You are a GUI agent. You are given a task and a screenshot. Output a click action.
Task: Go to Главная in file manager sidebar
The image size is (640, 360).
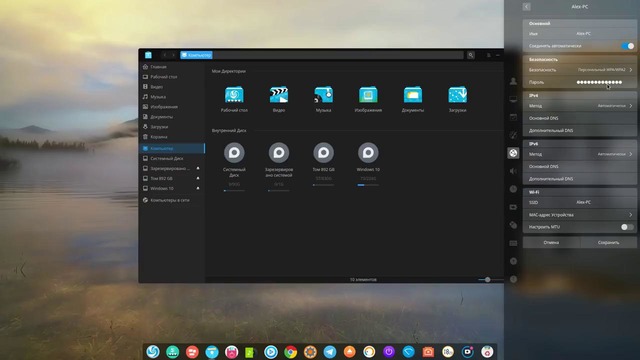[172, 67]
